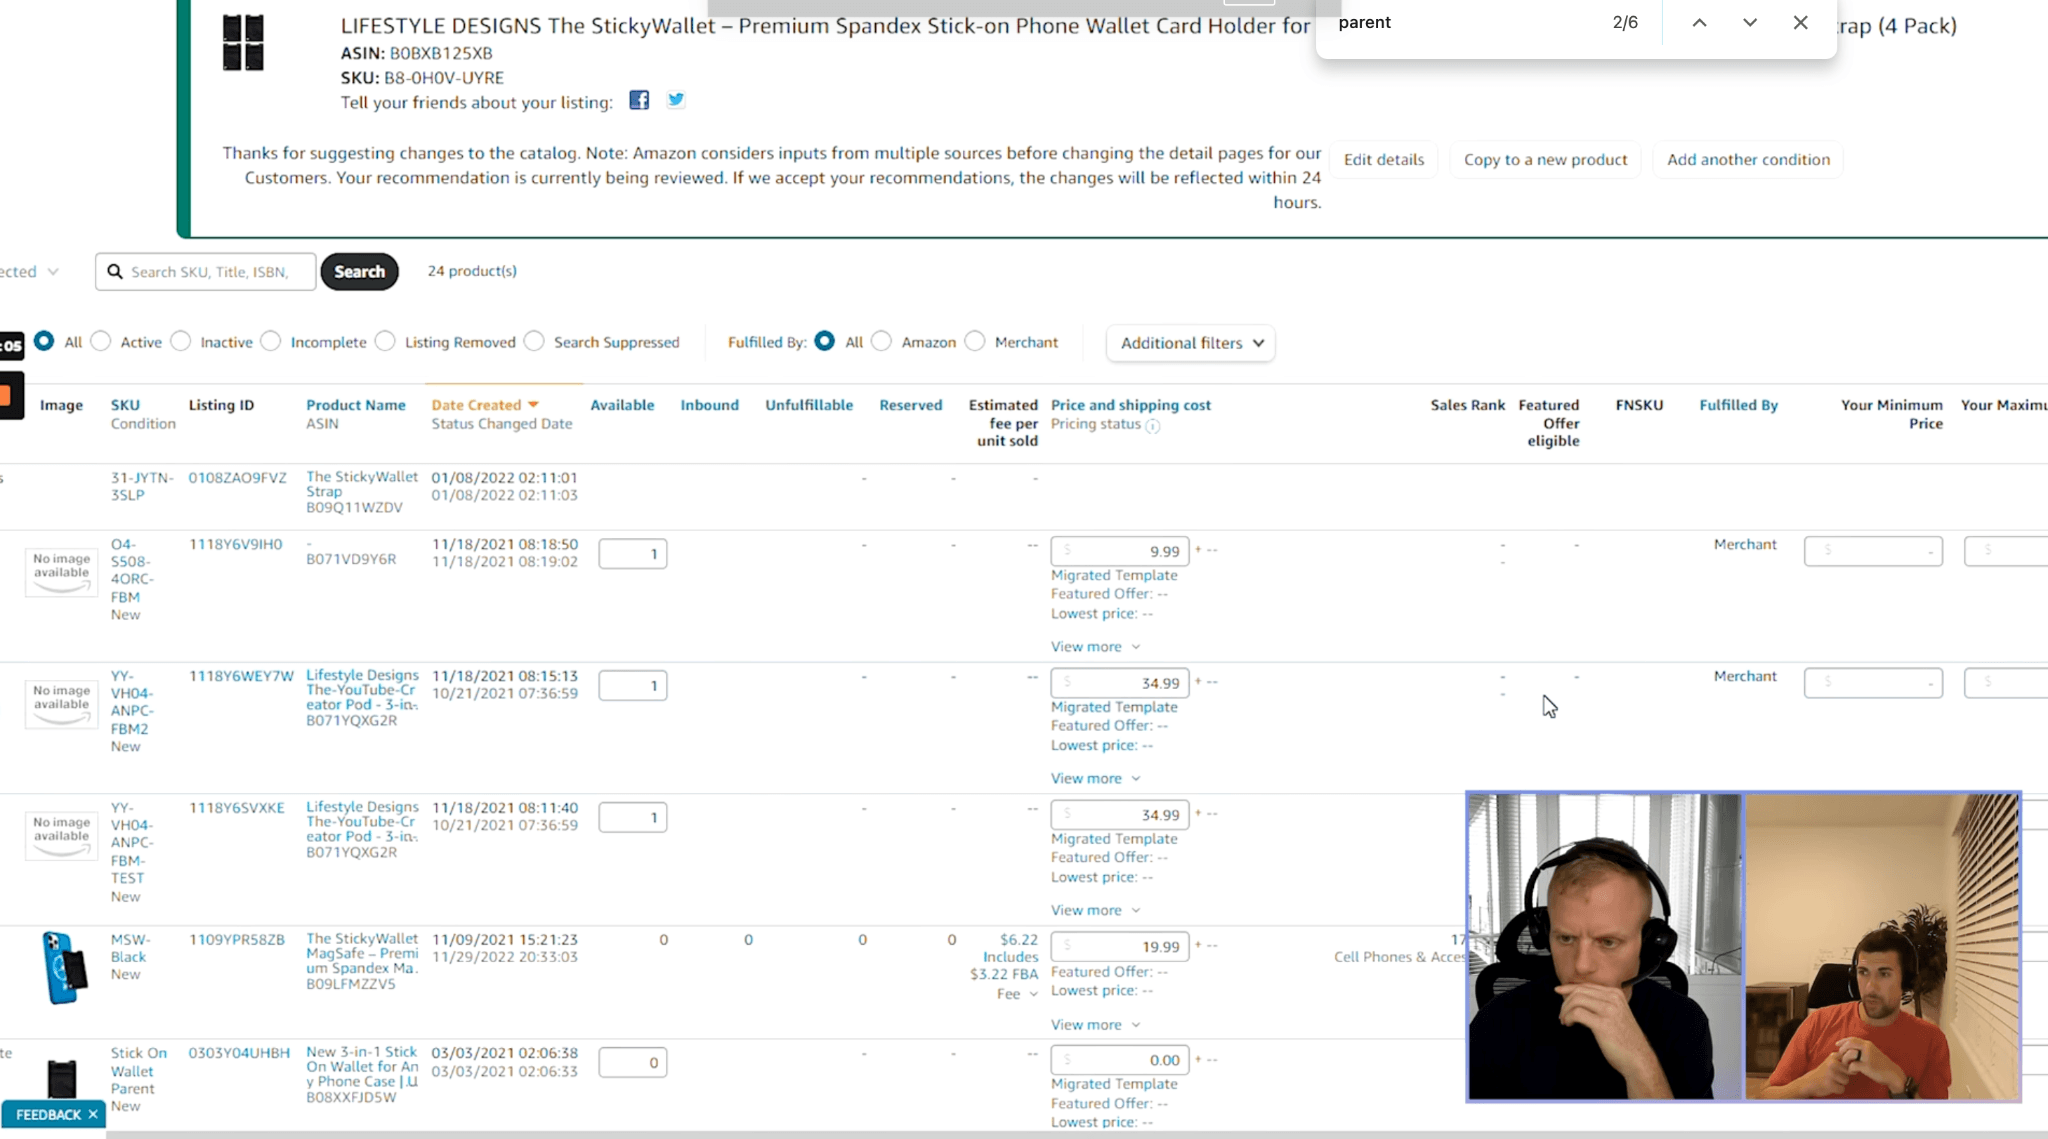The image size is (2048, 1139).
Task: Select the Listing Removed radio button
Action: tap(385, 341)
